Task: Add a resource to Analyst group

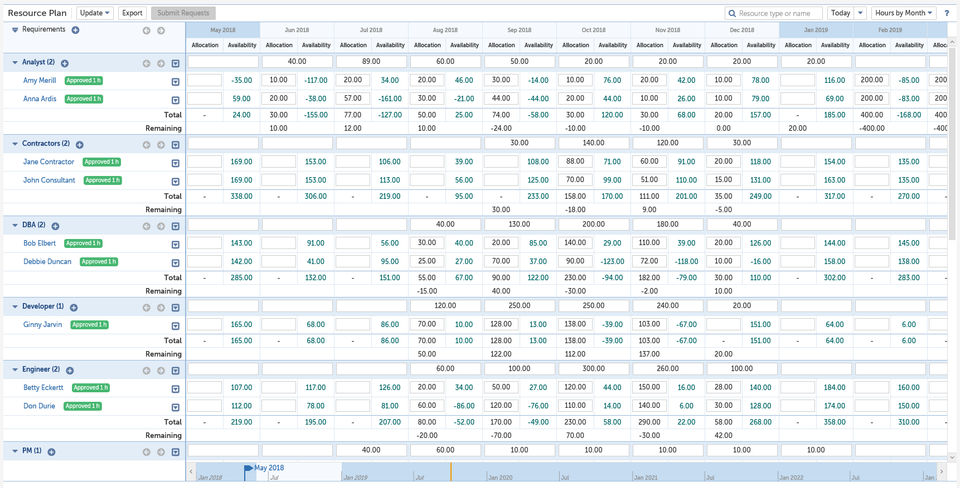Action: click(64, 63)
